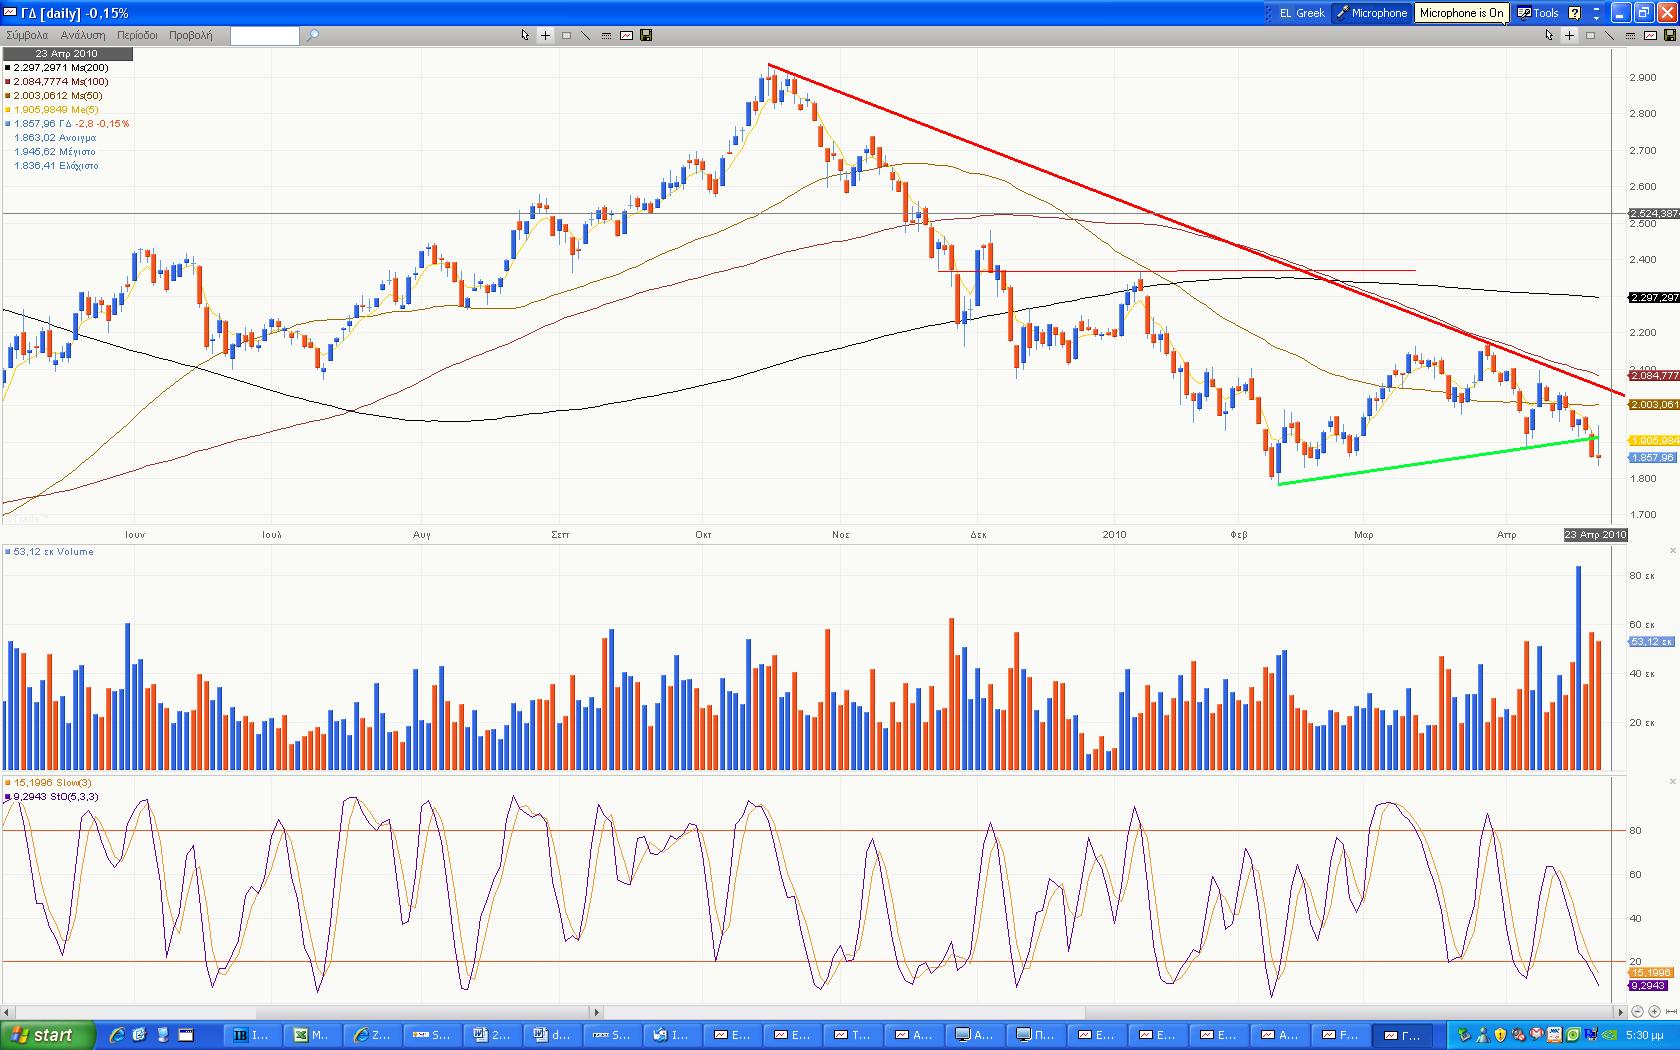Zoom in the chart with the plus icon

[1654, 1012]
